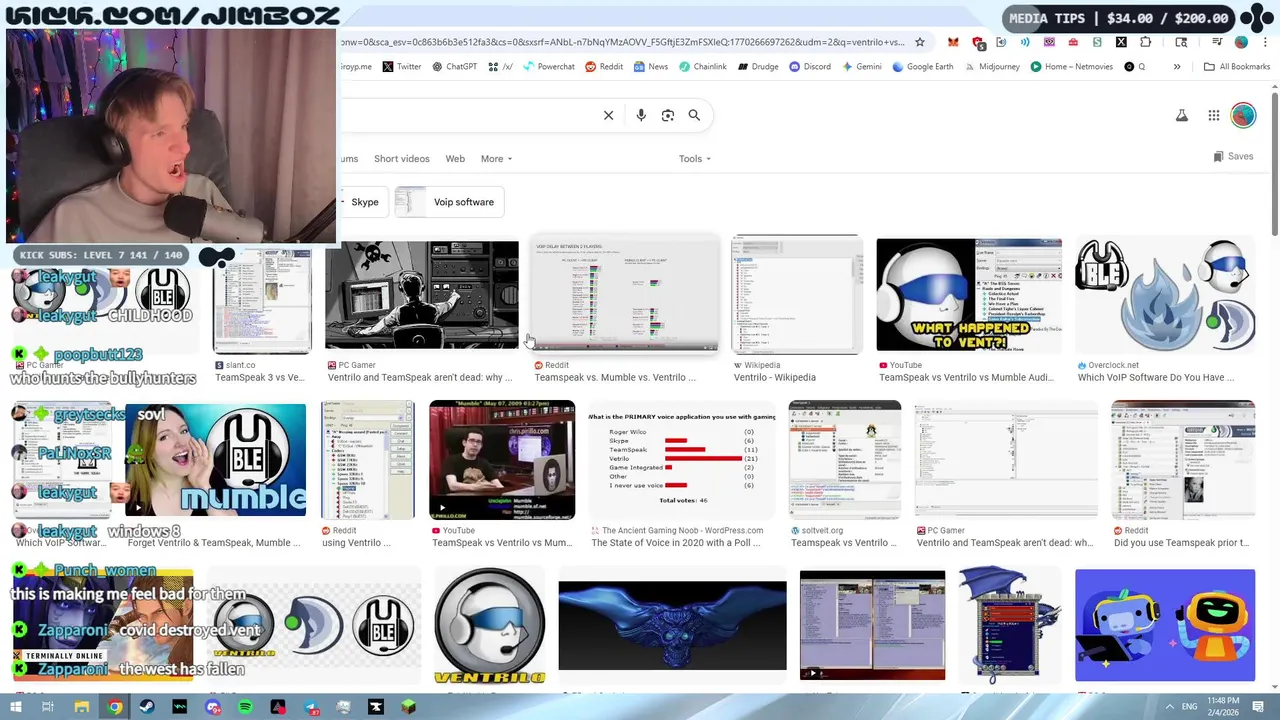
Task: Click 'Ventrilo - Wikipedia' result title
Action: [x=775, y=378]
